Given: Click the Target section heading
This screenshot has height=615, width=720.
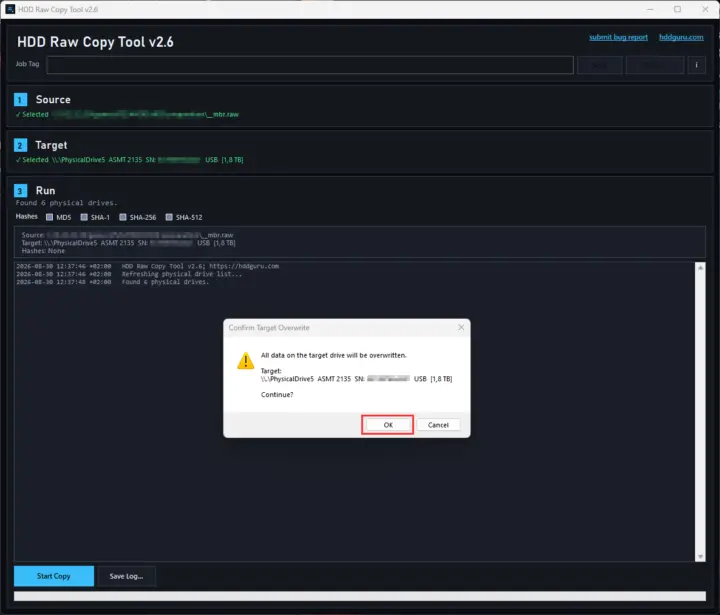Looking at the screenshot, I should 51,145.
